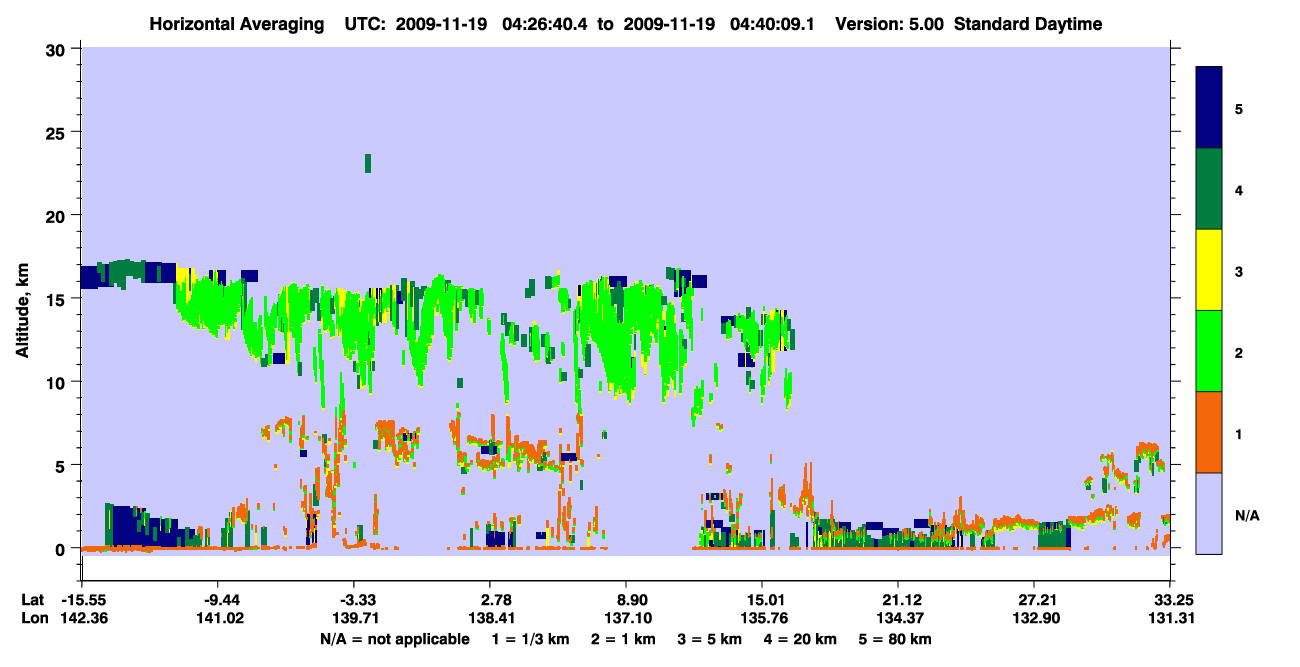Click the y-axis tick label 0
Viewport: 1300px width, 667px height.
click(x=63, y=549)
